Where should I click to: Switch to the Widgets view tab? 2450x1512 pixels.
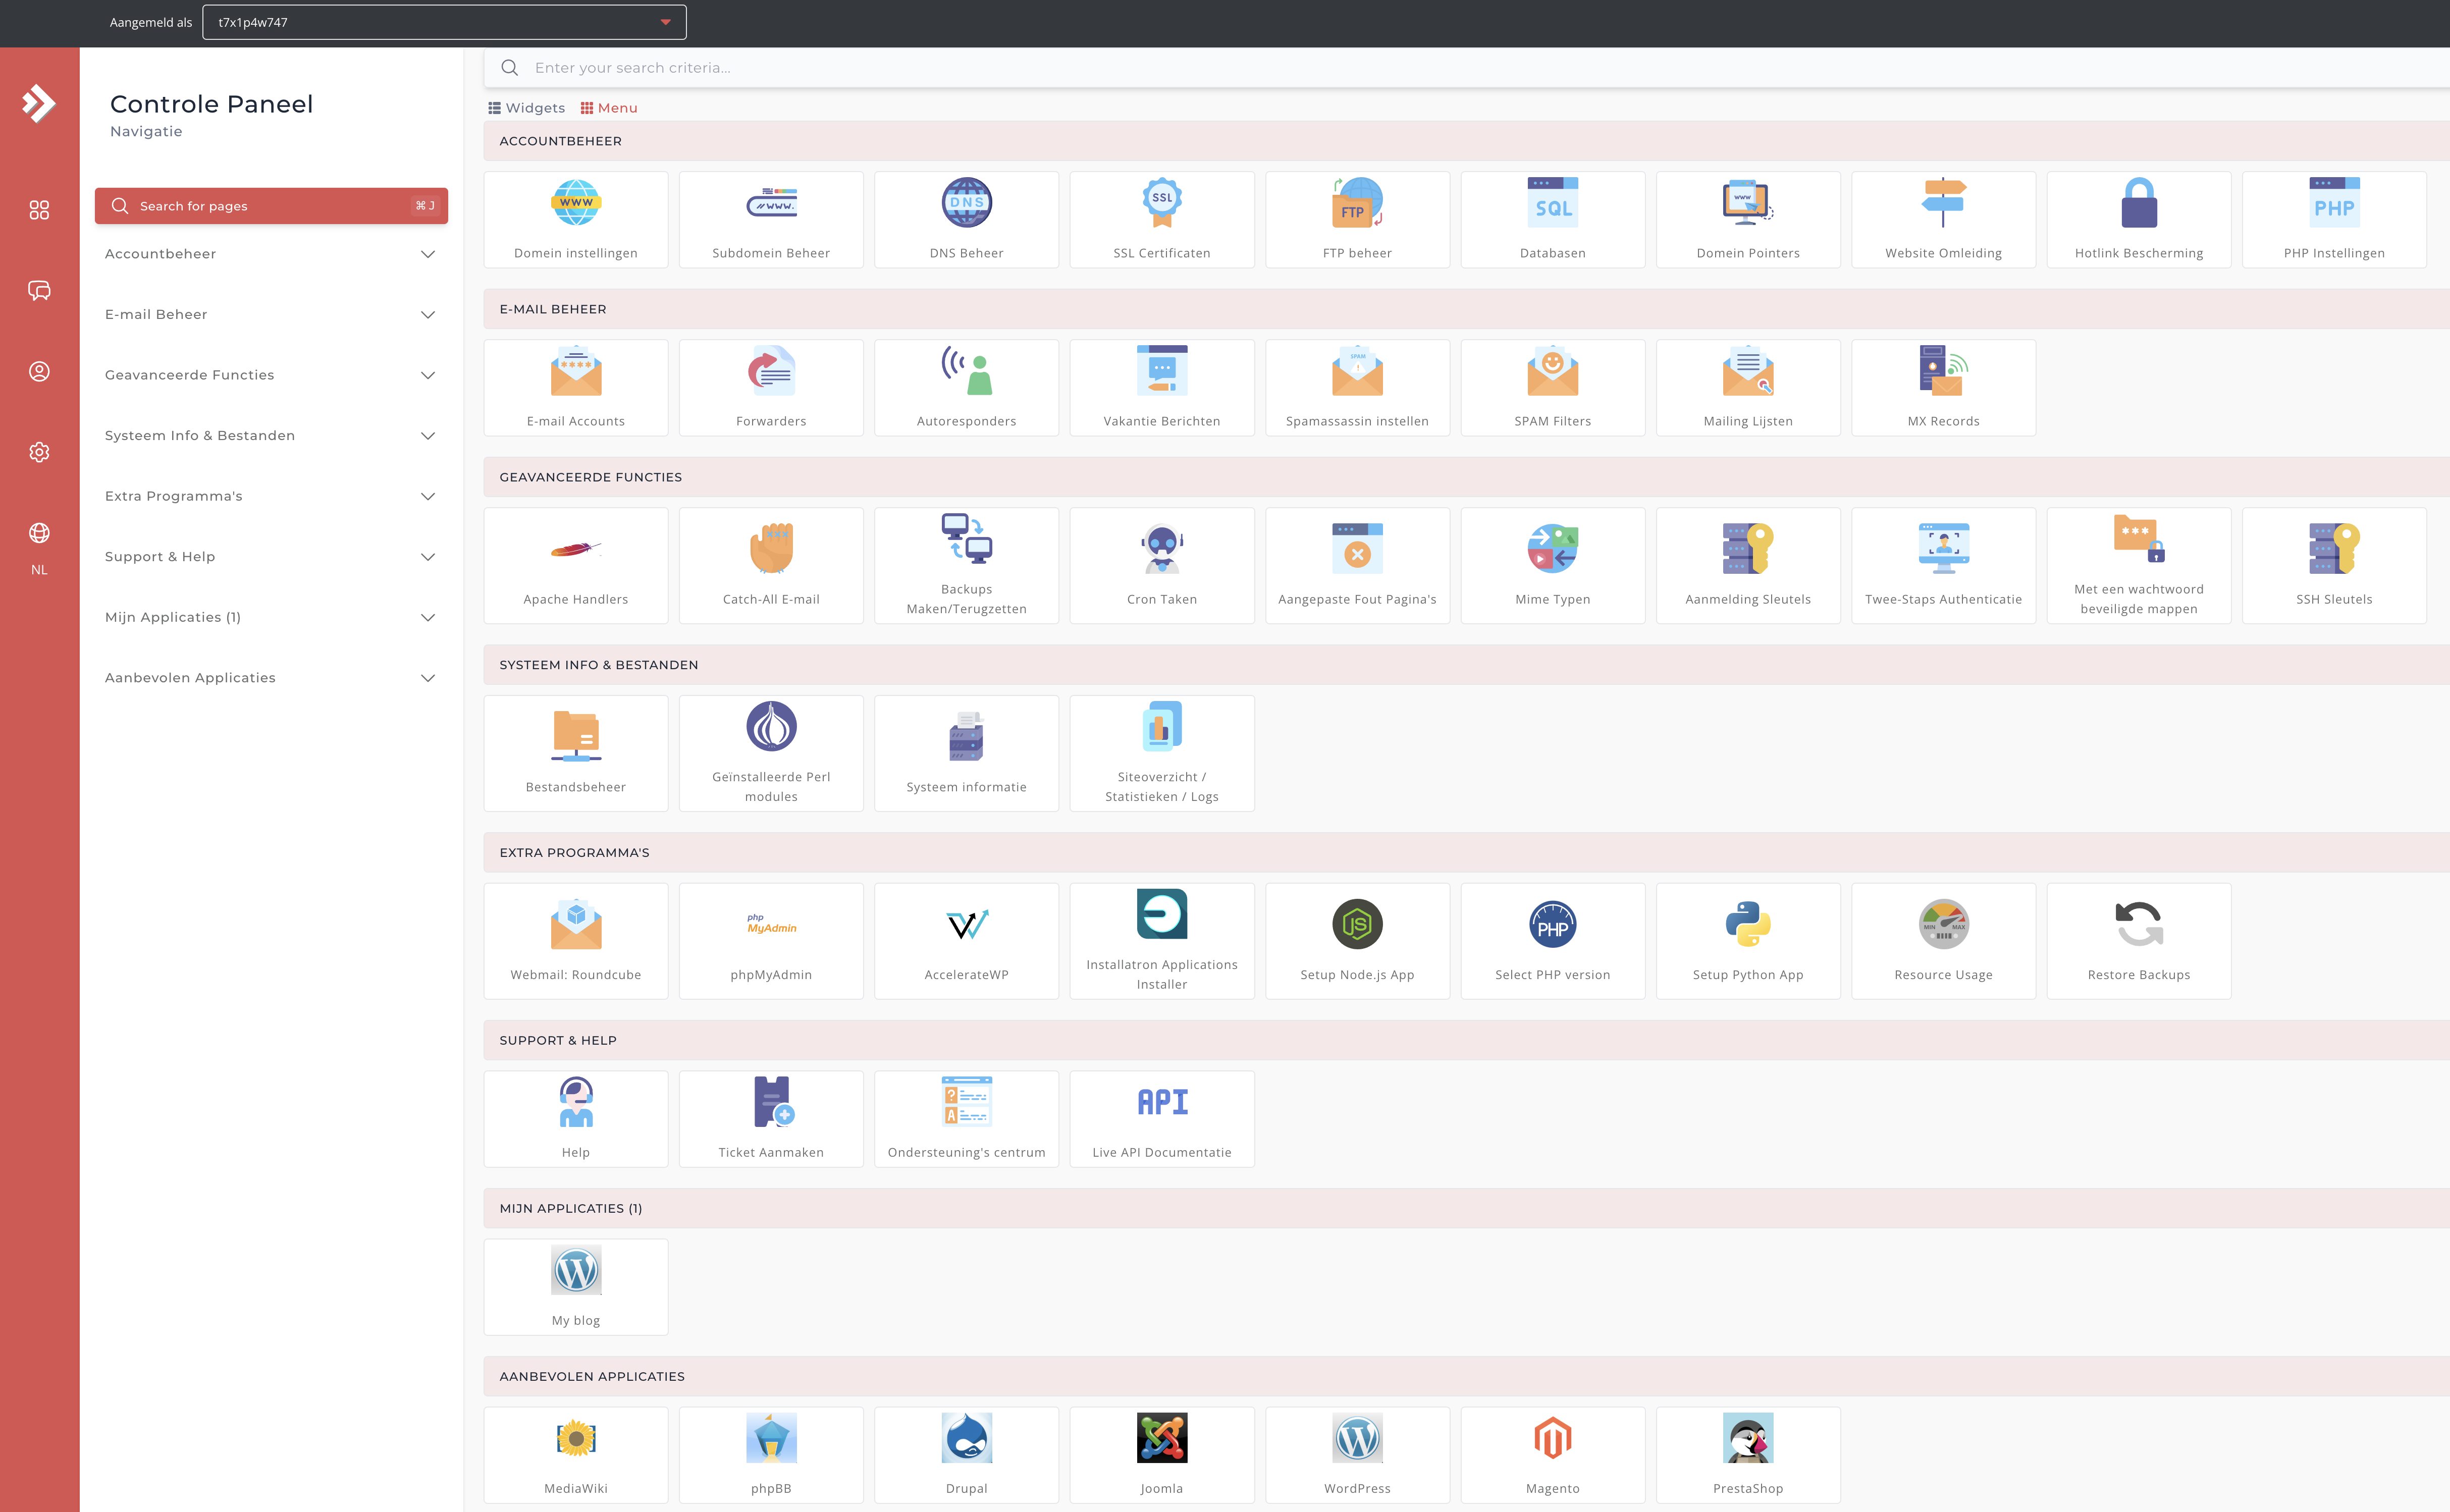pos(526,108)
